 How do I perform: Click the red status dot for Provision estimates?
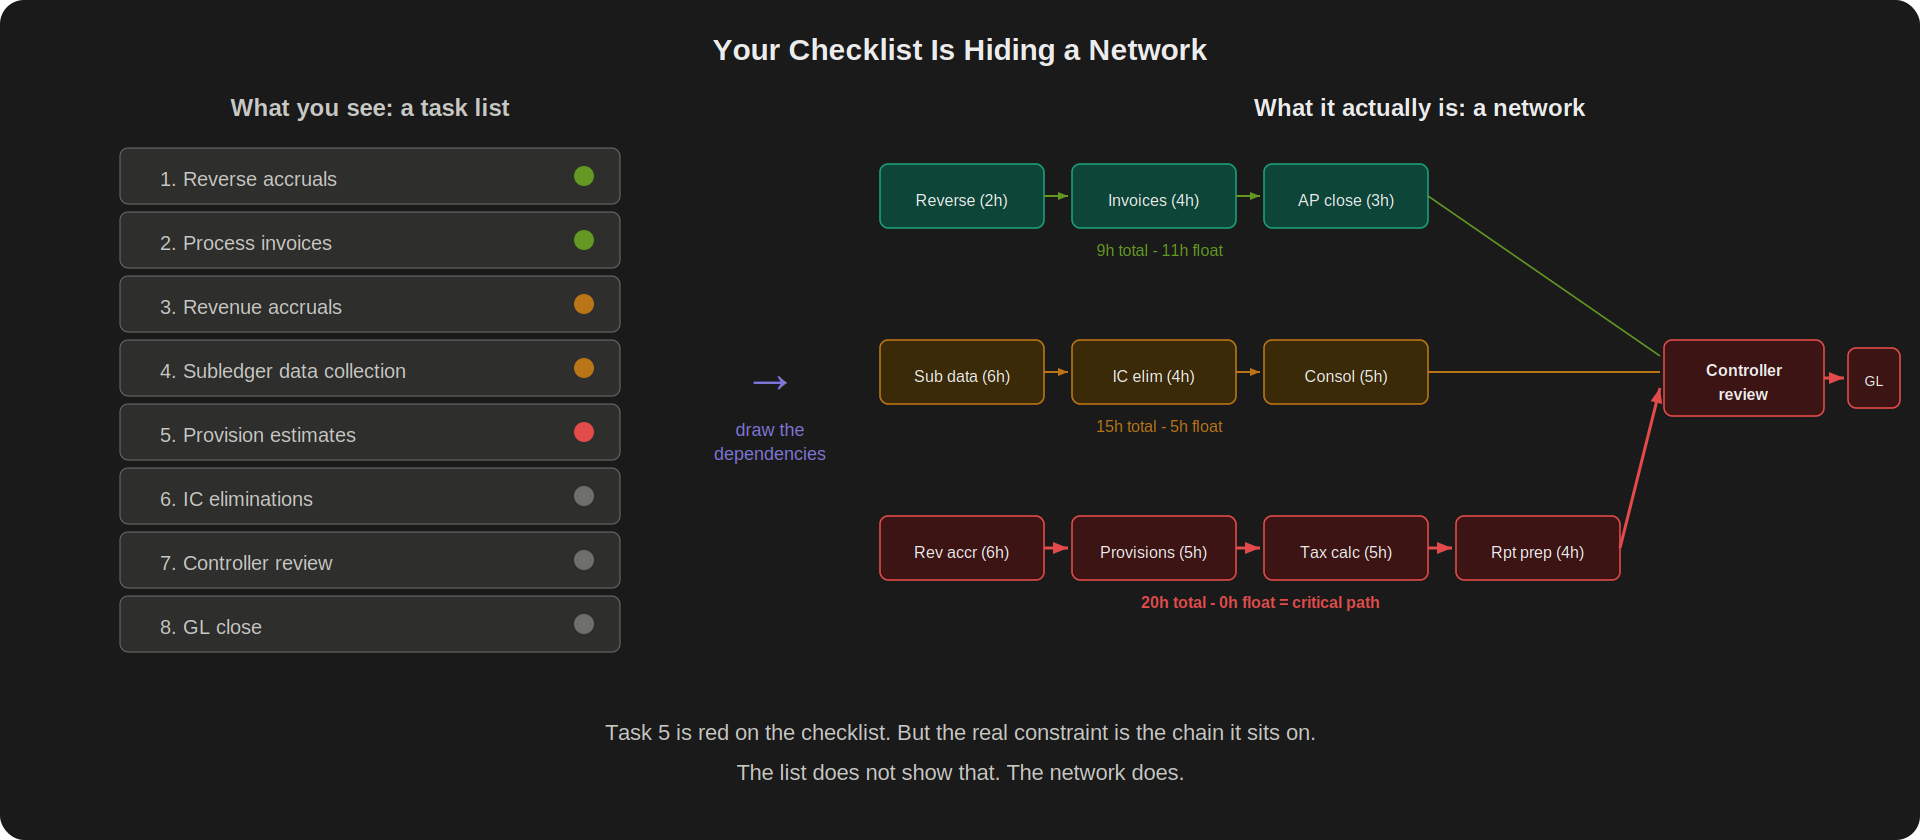point(584,432)
